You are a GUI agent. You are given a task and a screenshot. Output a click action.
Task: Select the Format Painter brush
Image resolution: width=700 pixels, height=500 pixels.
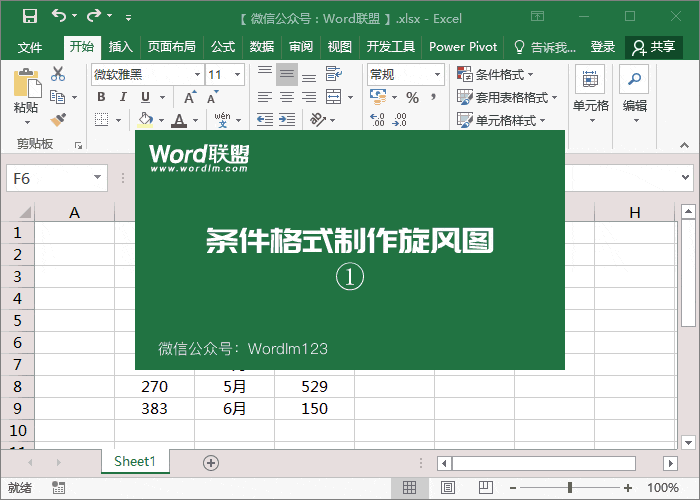58,120
